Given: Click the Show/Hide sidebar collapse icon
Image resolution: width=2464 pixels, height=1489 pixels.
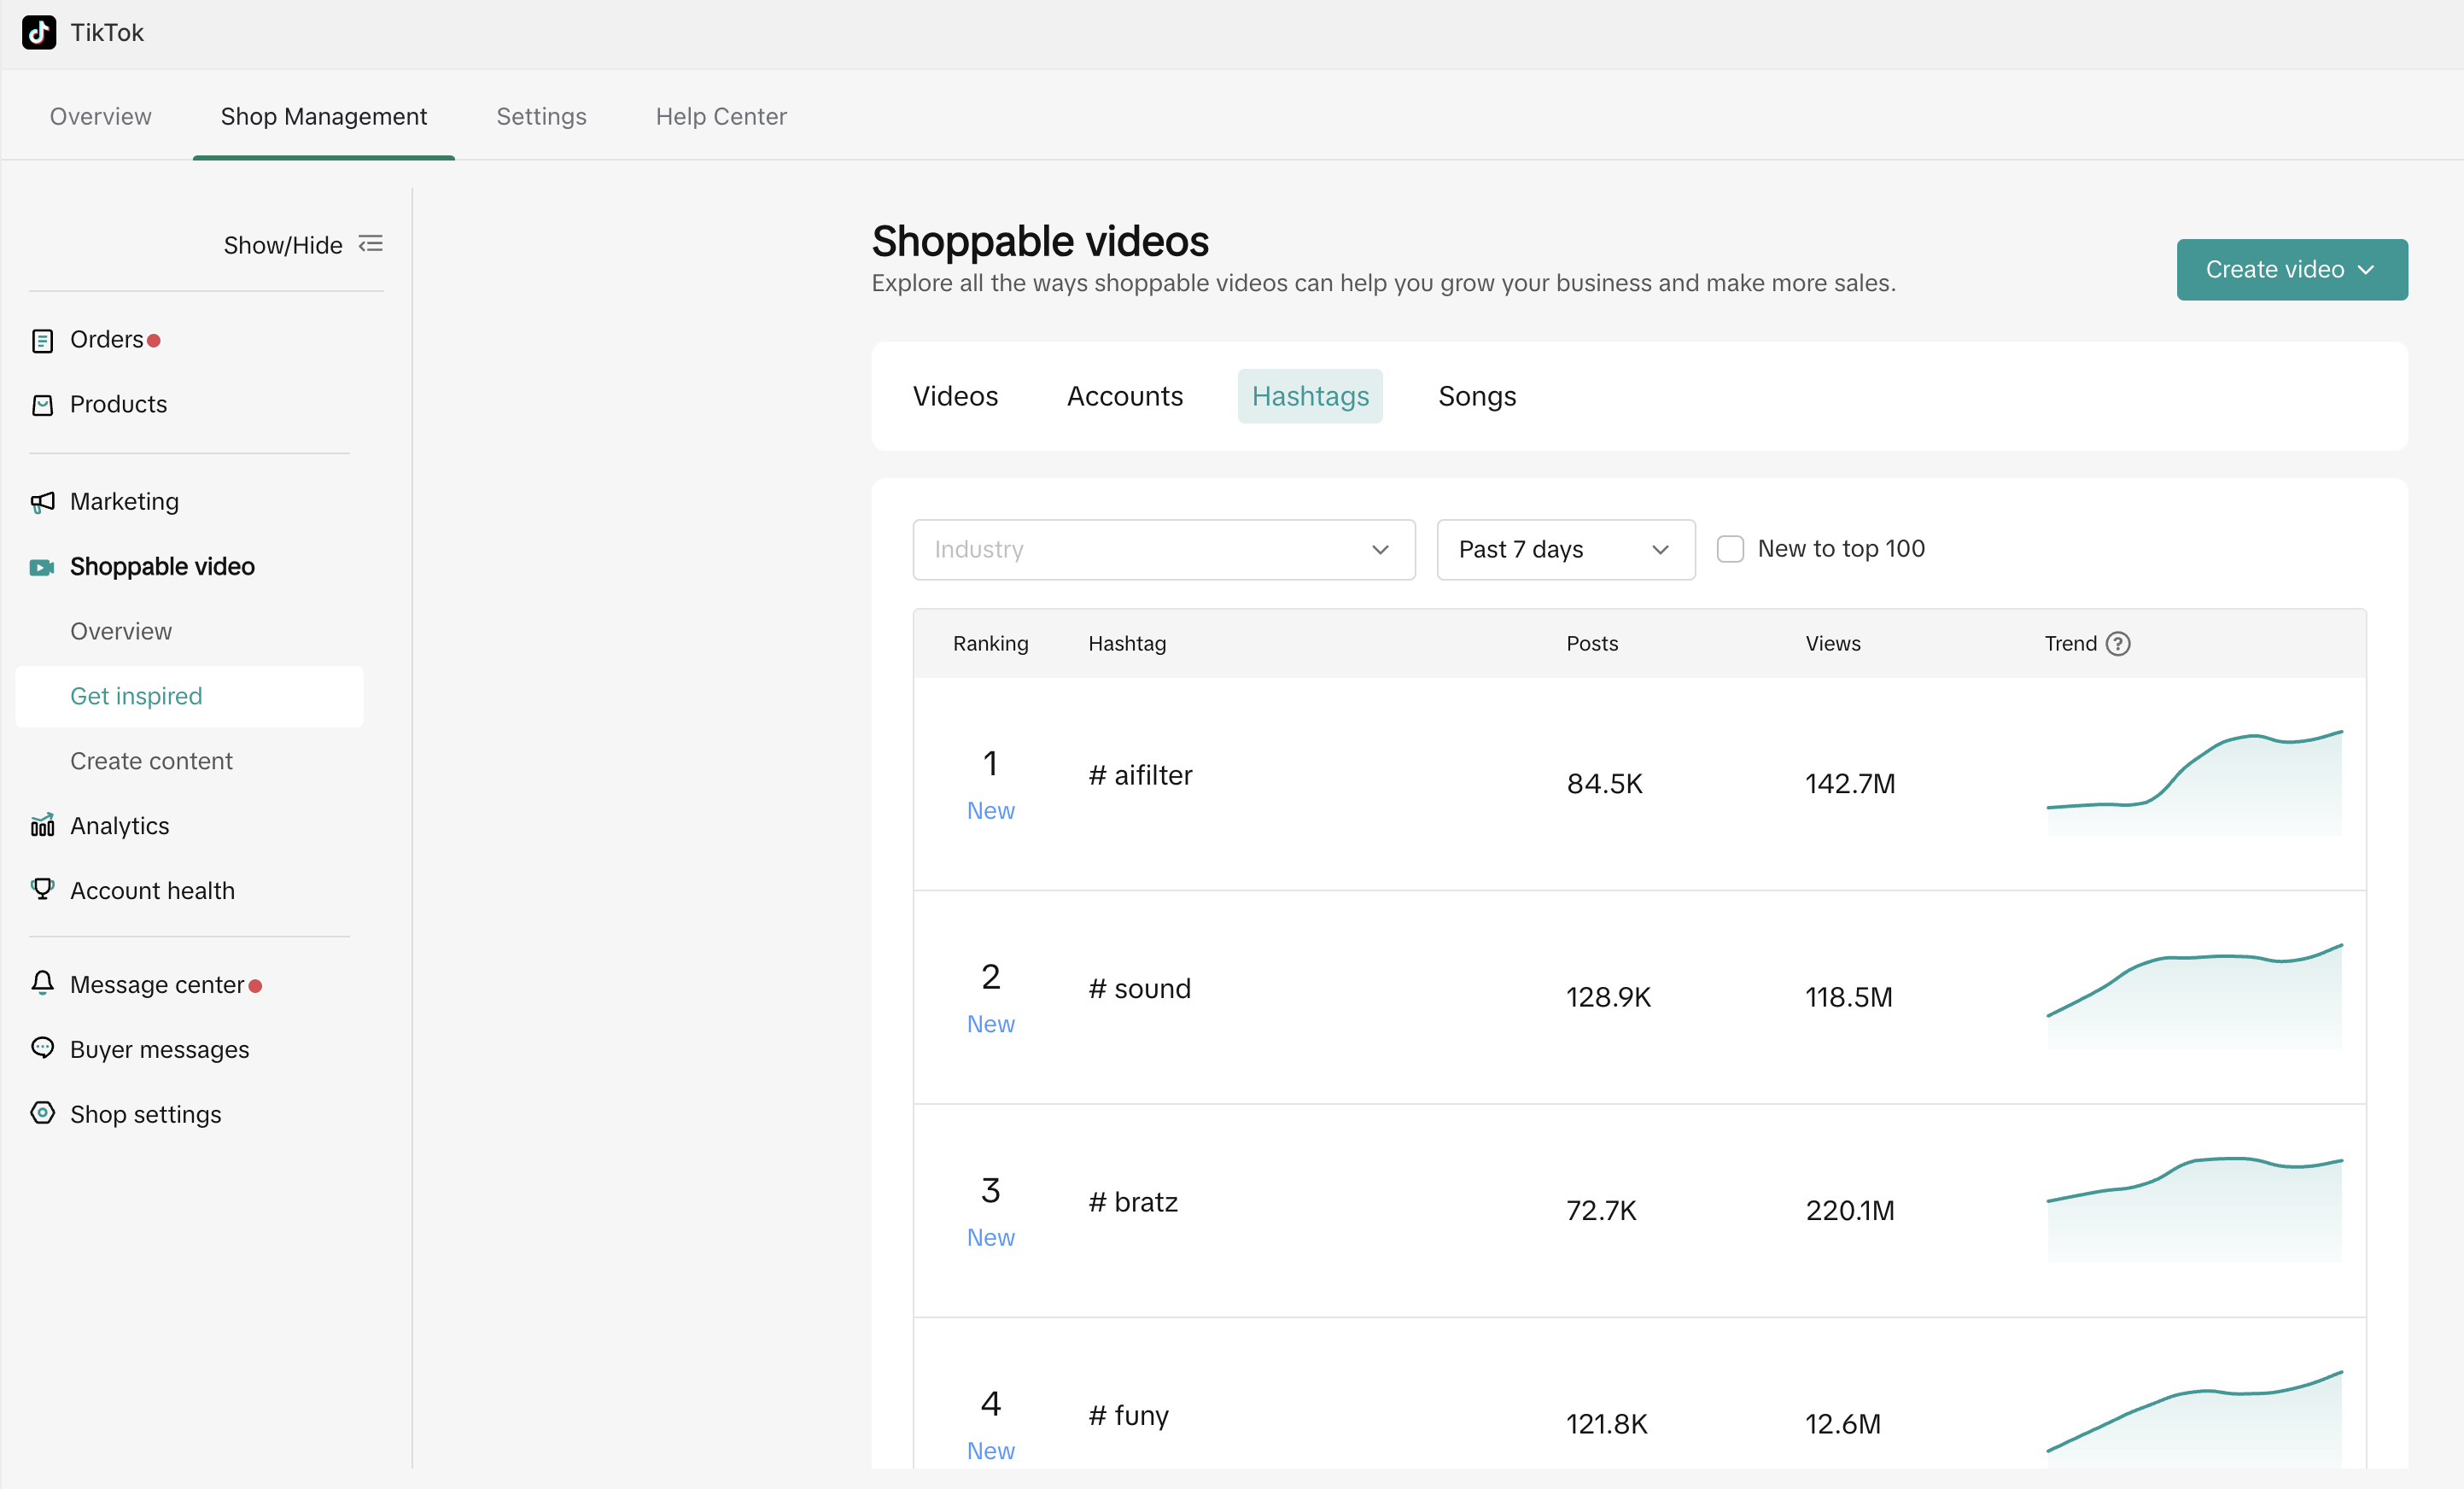Looking at the screenshot, I should (371, 244).
